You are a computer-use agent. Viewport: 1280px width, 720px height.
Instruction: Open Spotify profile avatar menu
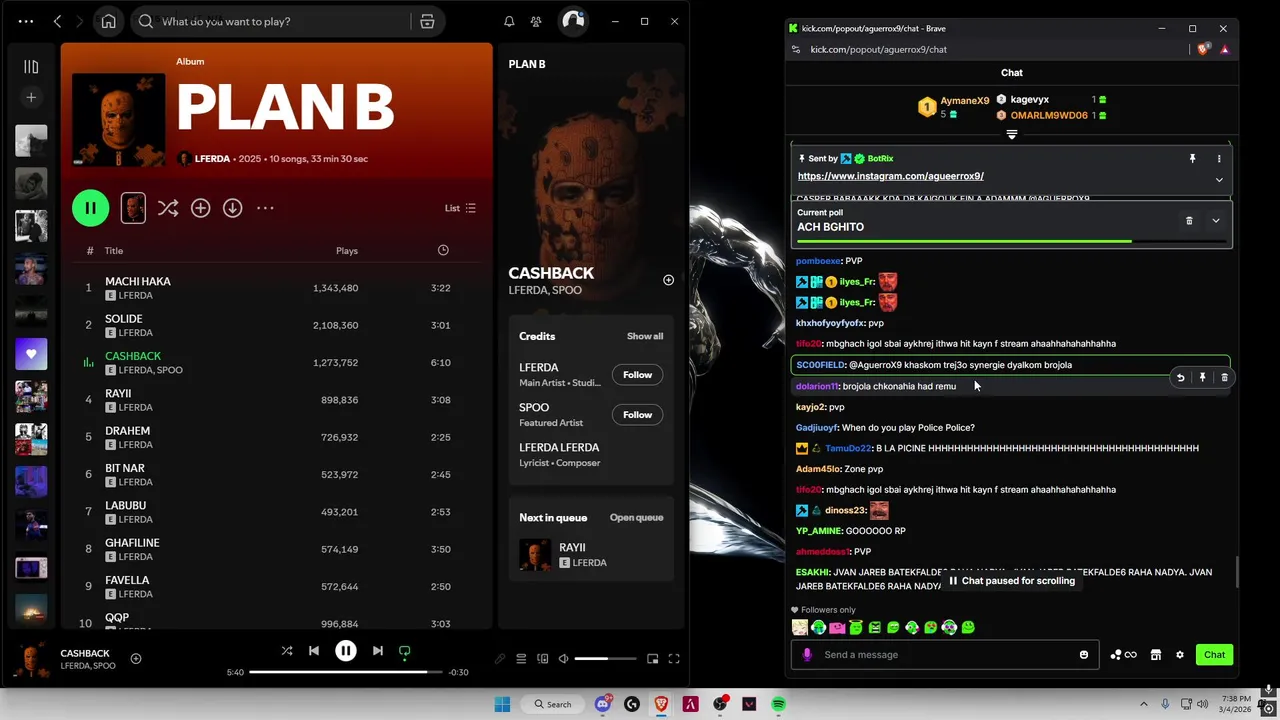coord(573,21)
